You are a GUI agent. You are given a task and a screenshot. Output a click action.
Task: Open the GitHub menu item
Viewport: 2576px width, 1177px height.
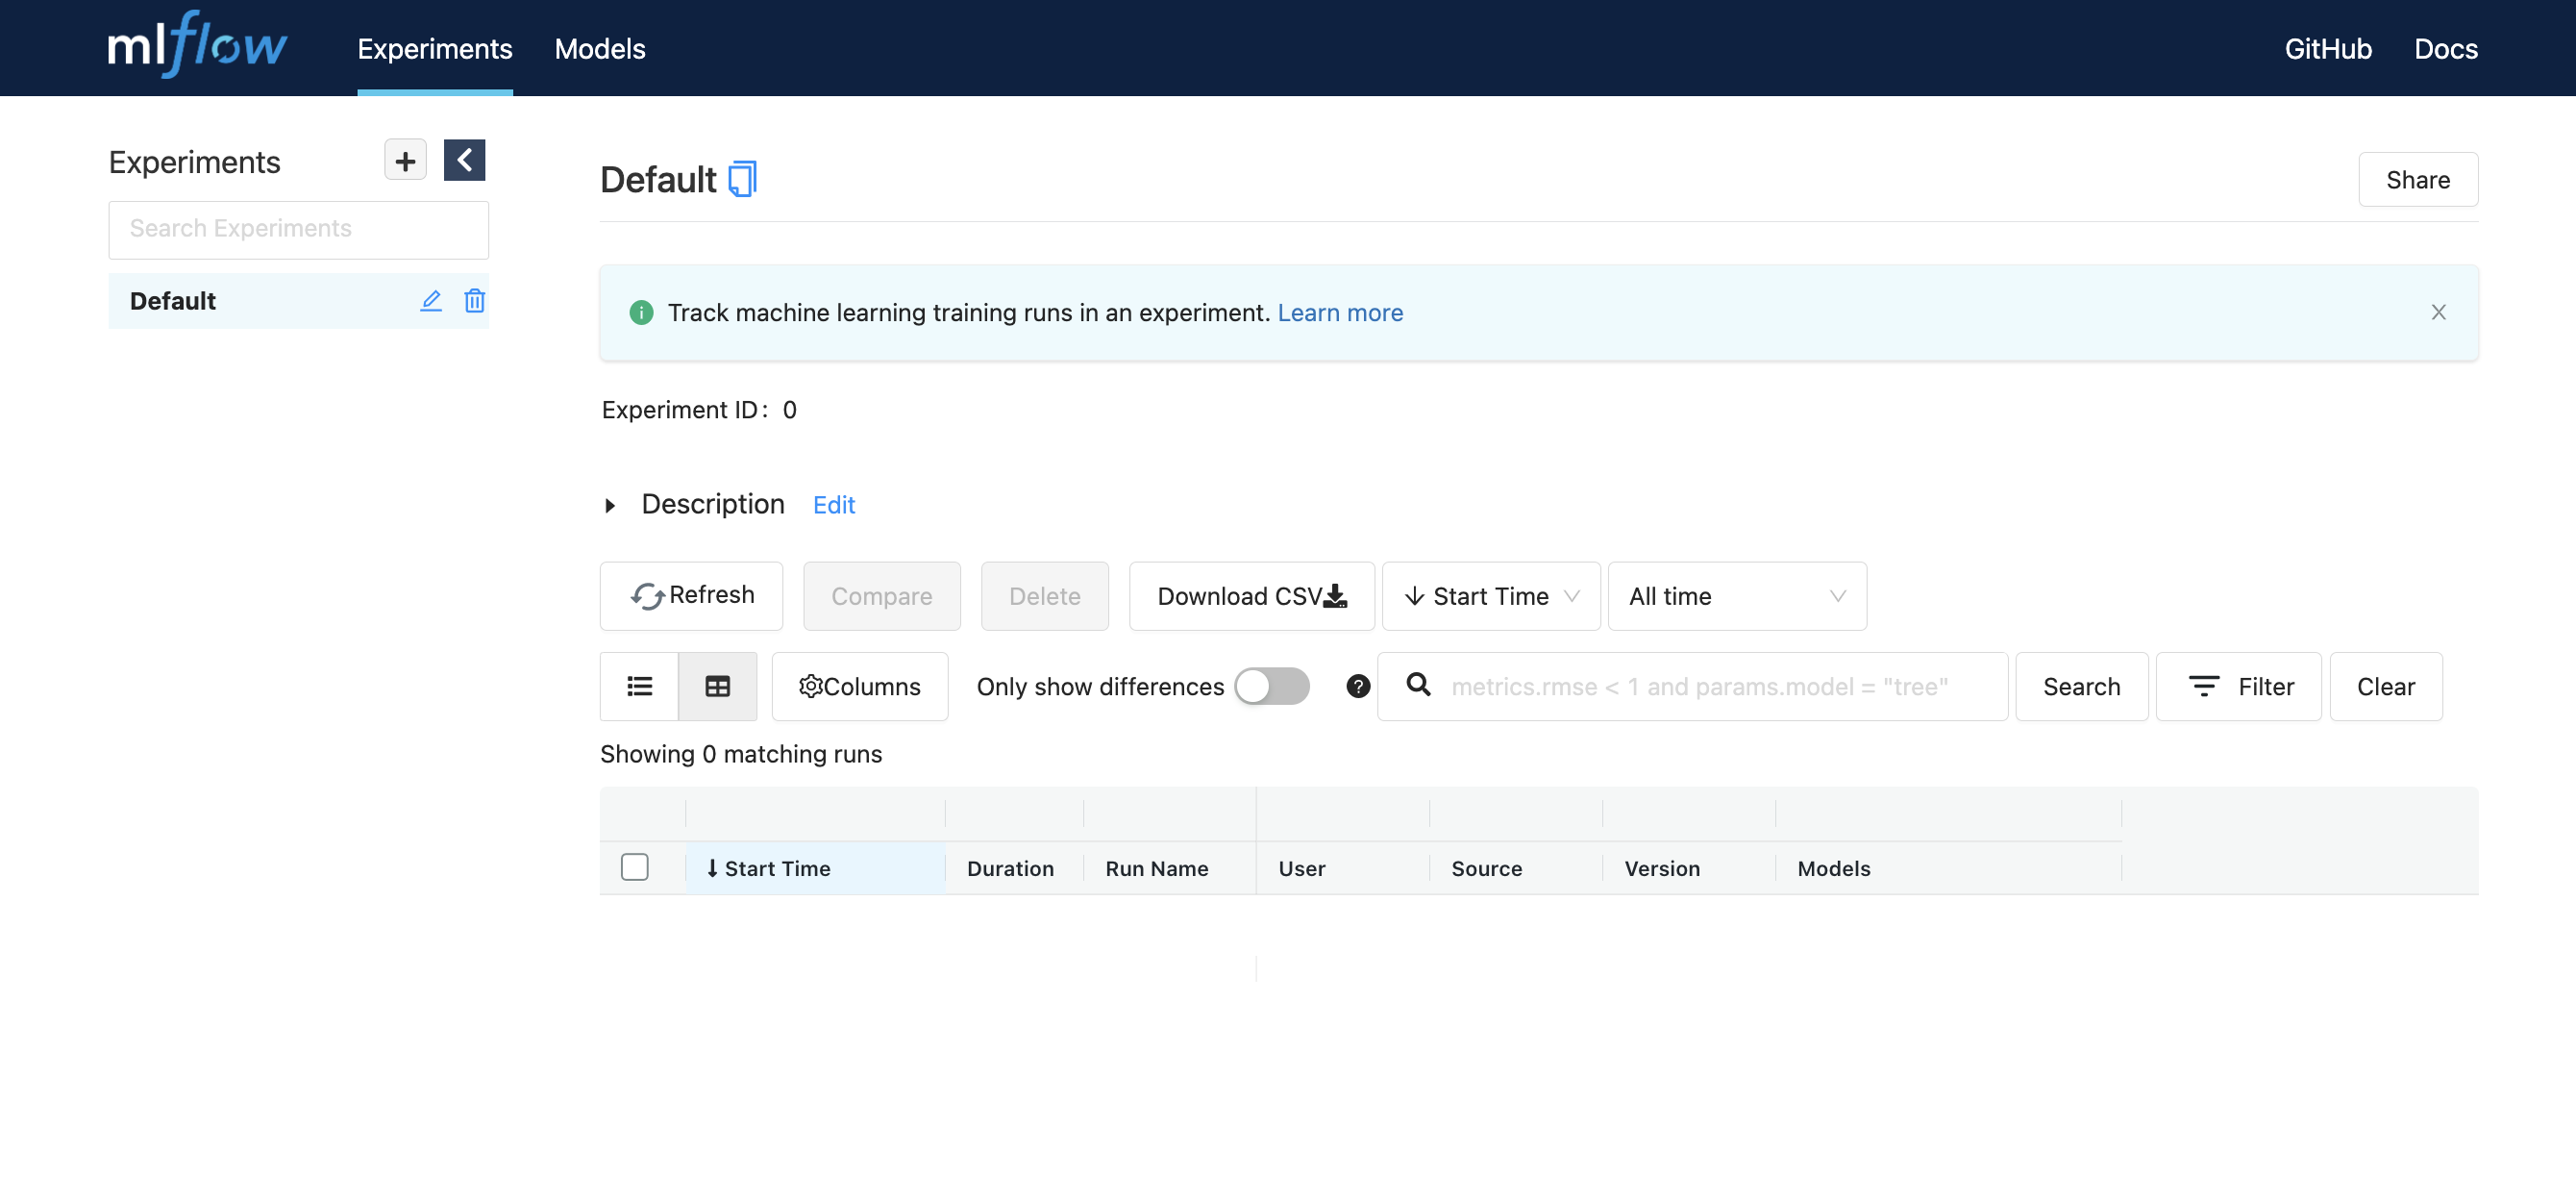(x=2328, y=48)
